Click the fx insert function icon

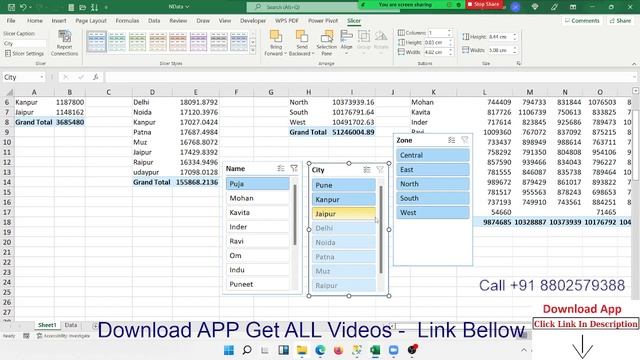coord(96,77)
